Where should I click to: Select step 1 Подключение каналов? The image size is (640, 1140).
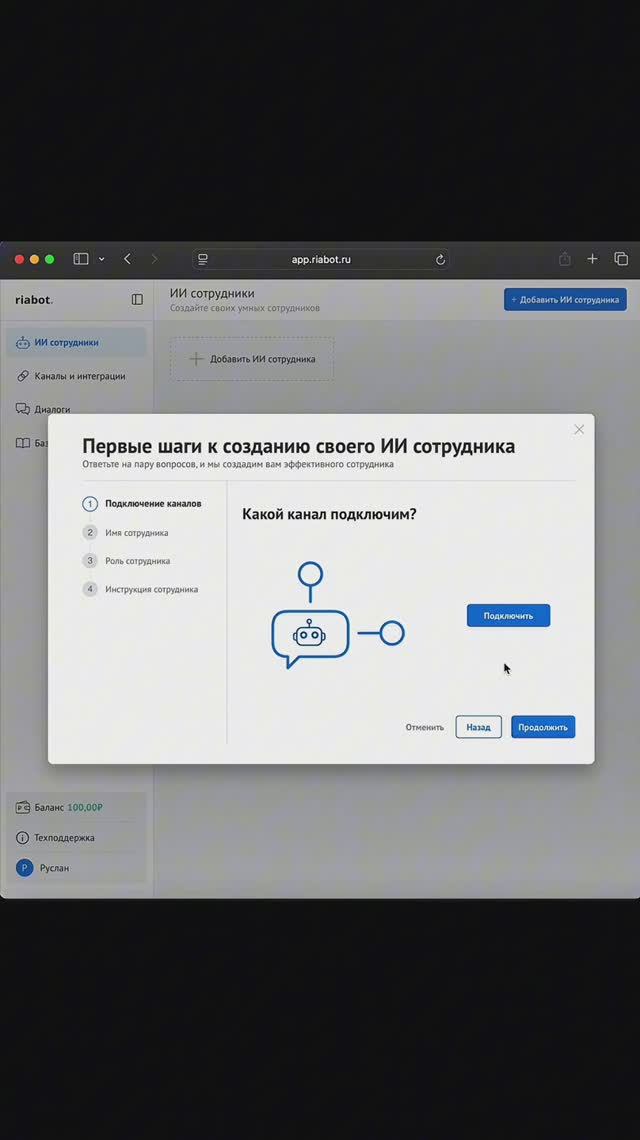pos(142,504)
